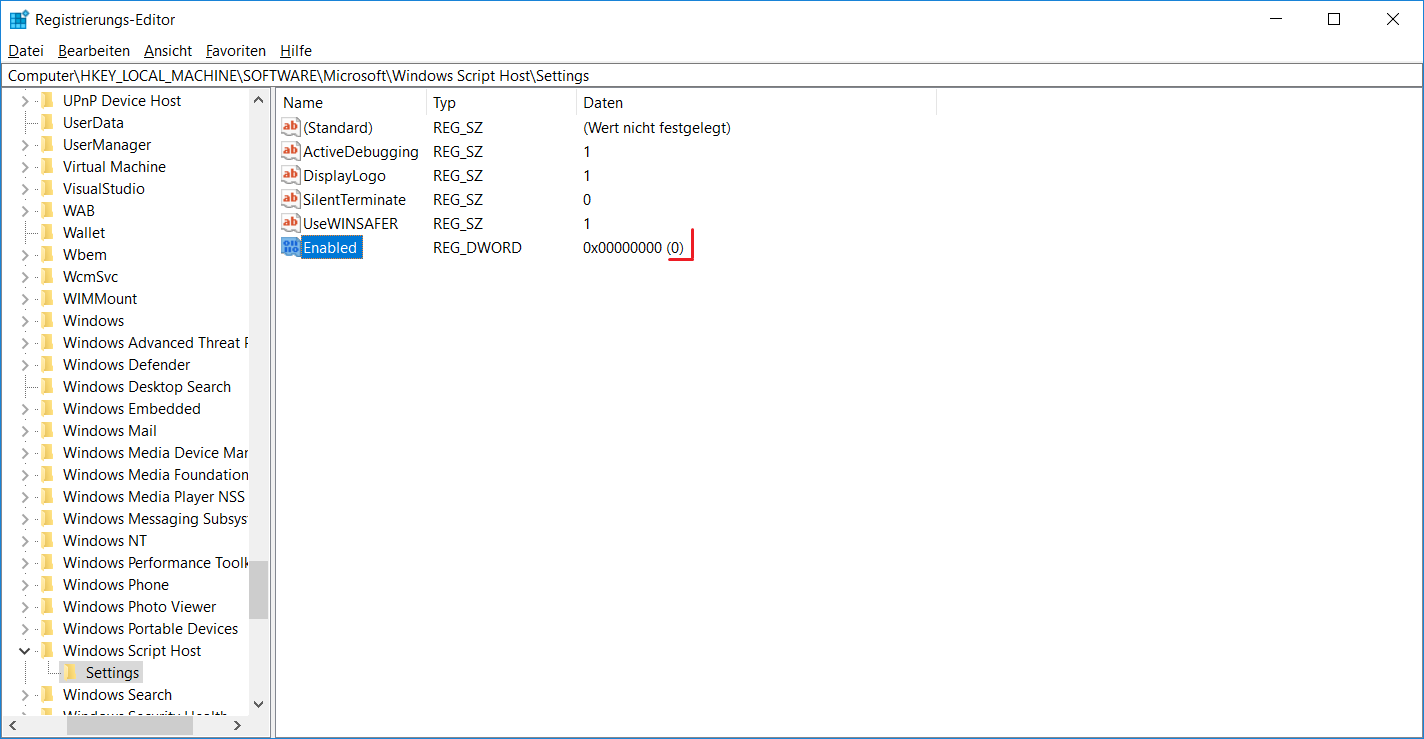The image size is (1424, 739).
Task: Expand the WIMMount key
Action: (25, 298)
